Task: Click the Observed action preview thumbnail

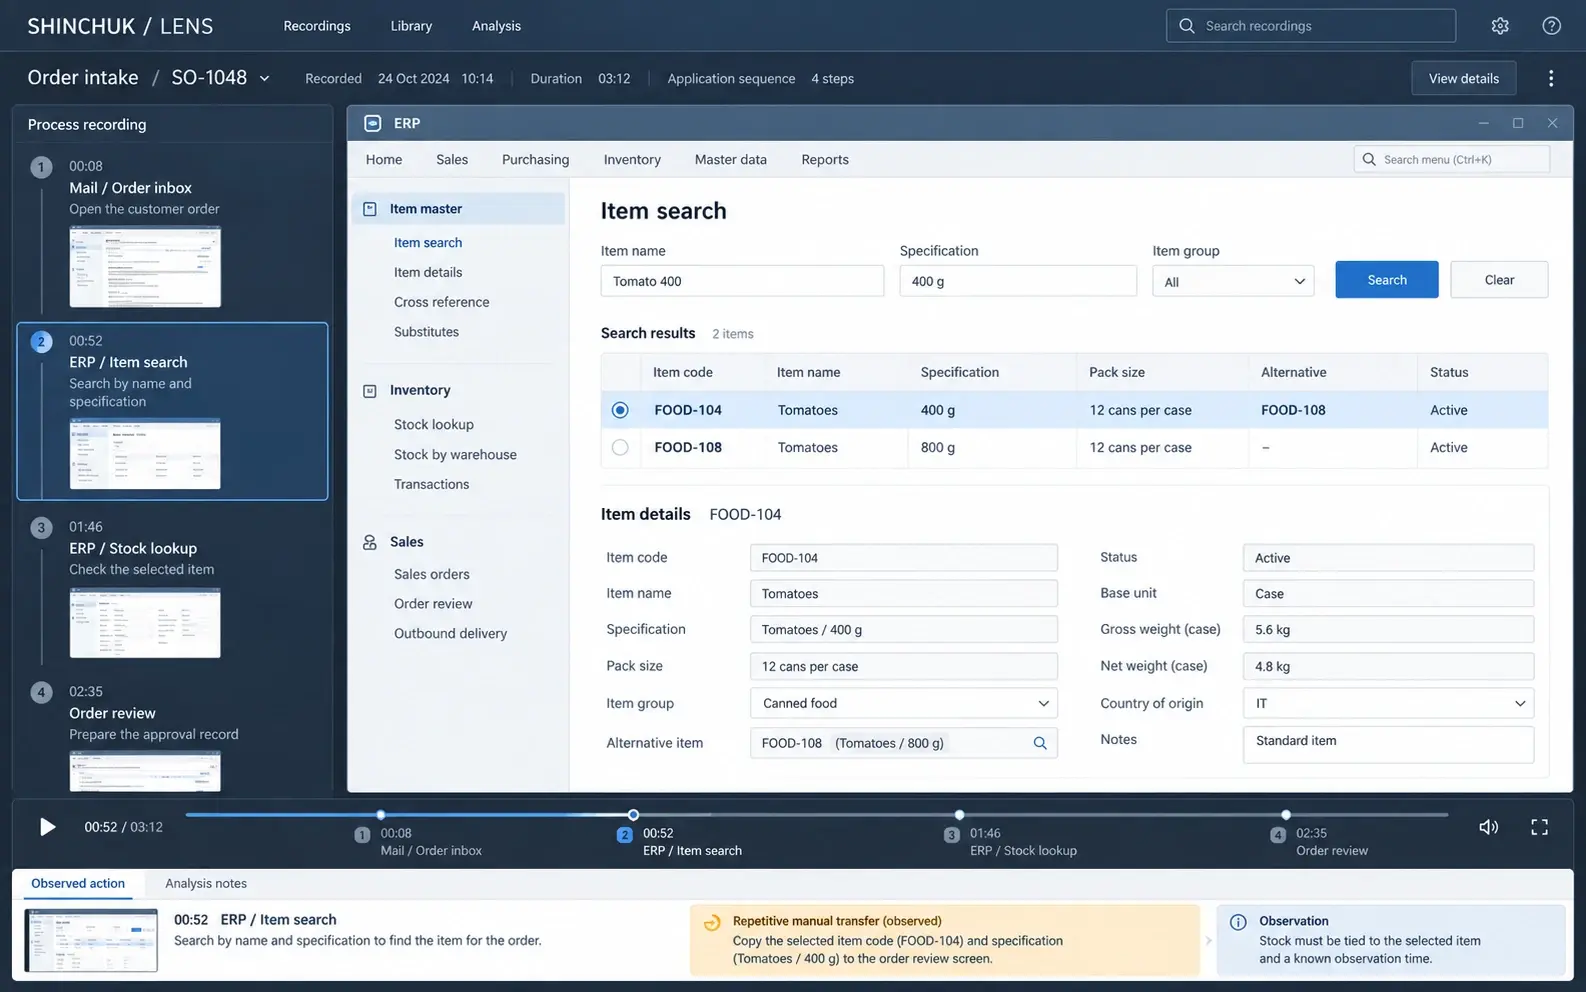Action: (x=91, y=940)
